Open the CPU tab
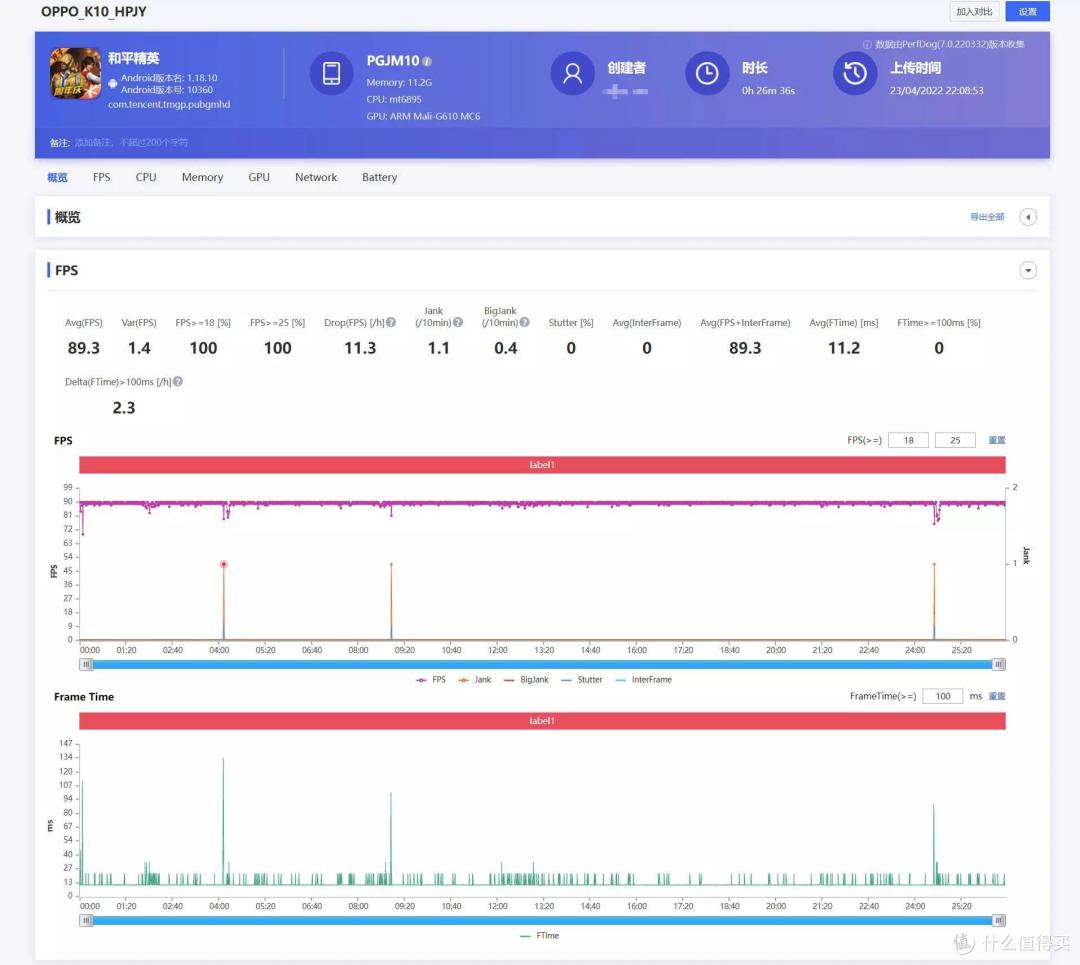Image resolution: width=1080 pixels, height=965 pixels. click(x=146, y=177)
